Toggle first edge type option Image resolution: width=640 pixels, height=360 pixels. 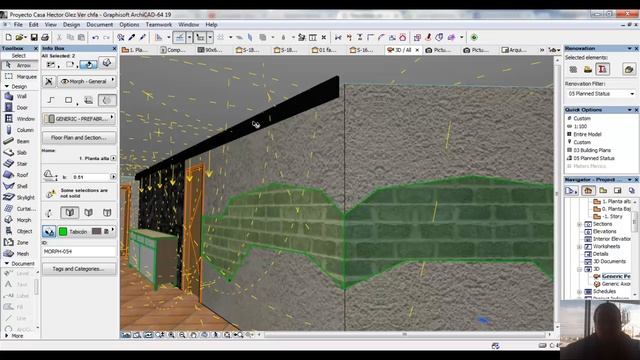(x=70, y=212)
